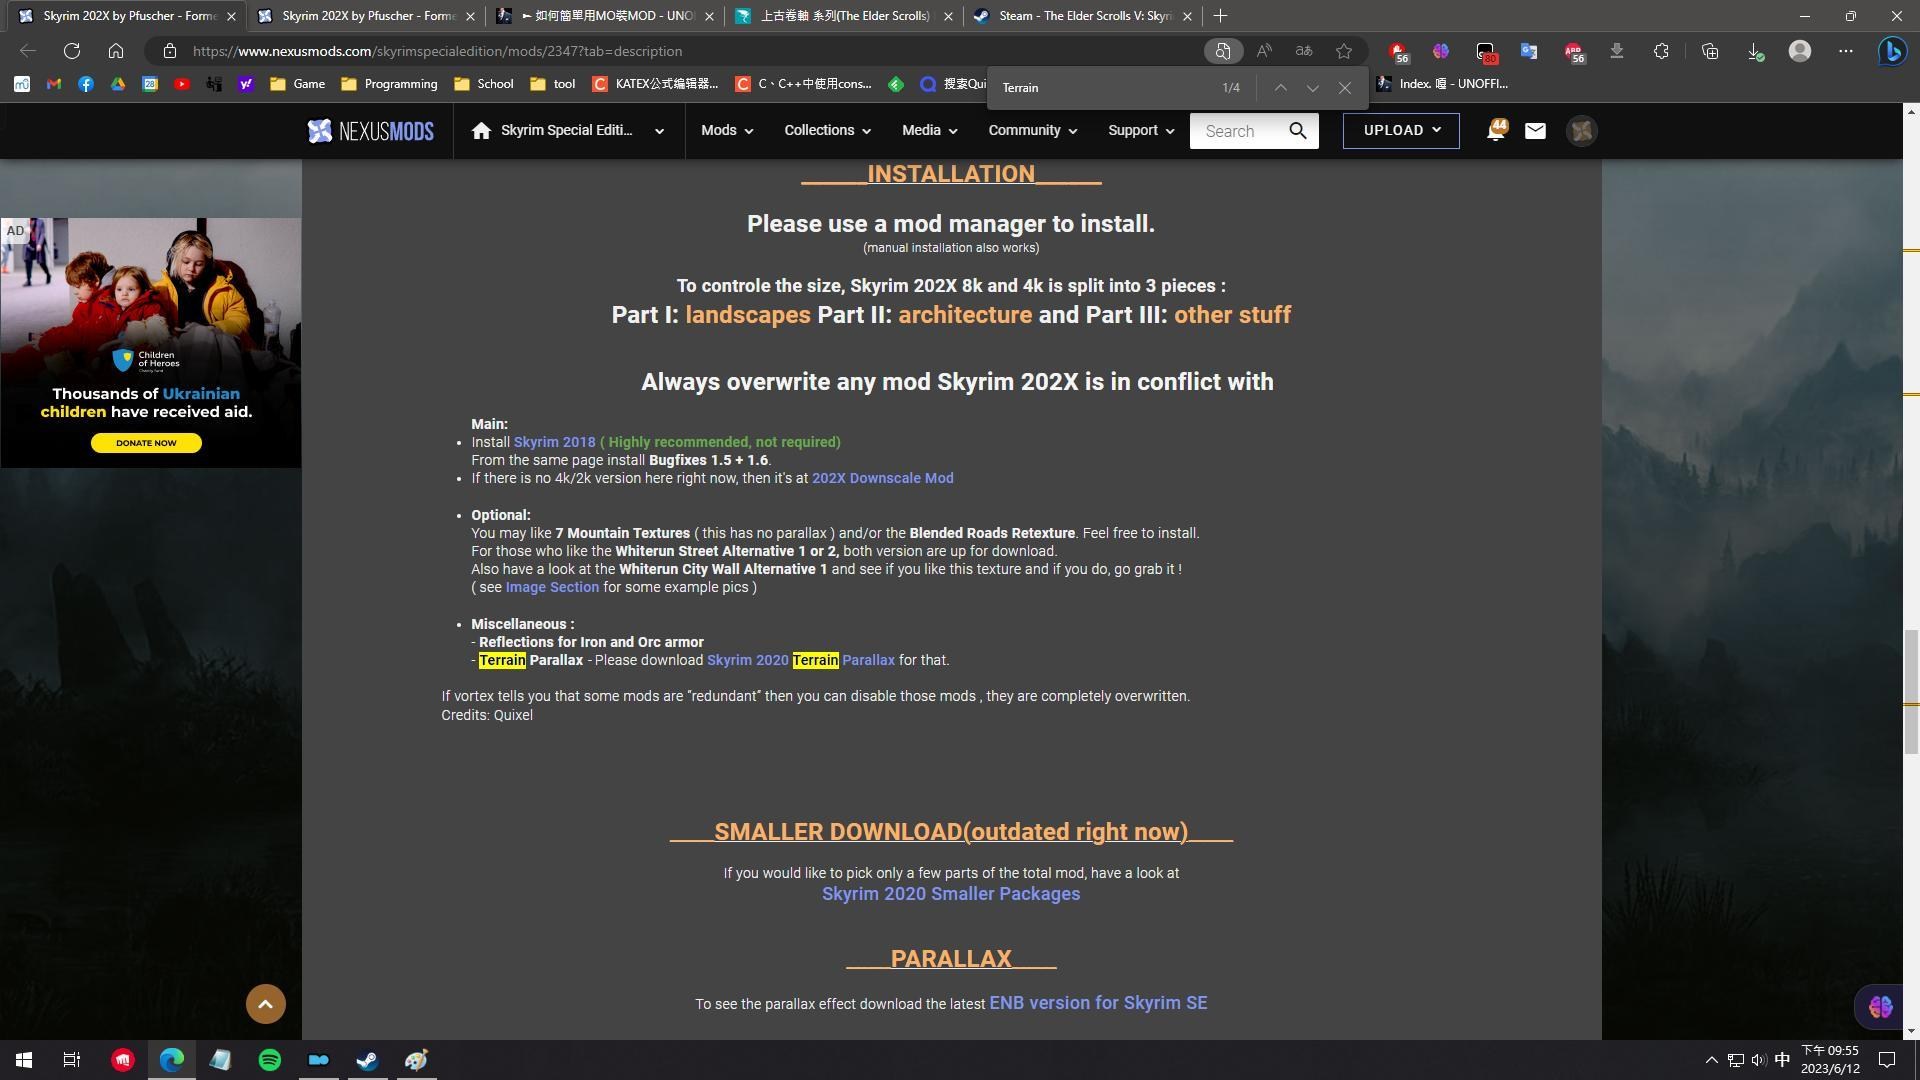Click the Nexus Mods user avatar icon
Screen dimensions: 1920x1080
coord(1581,131)
